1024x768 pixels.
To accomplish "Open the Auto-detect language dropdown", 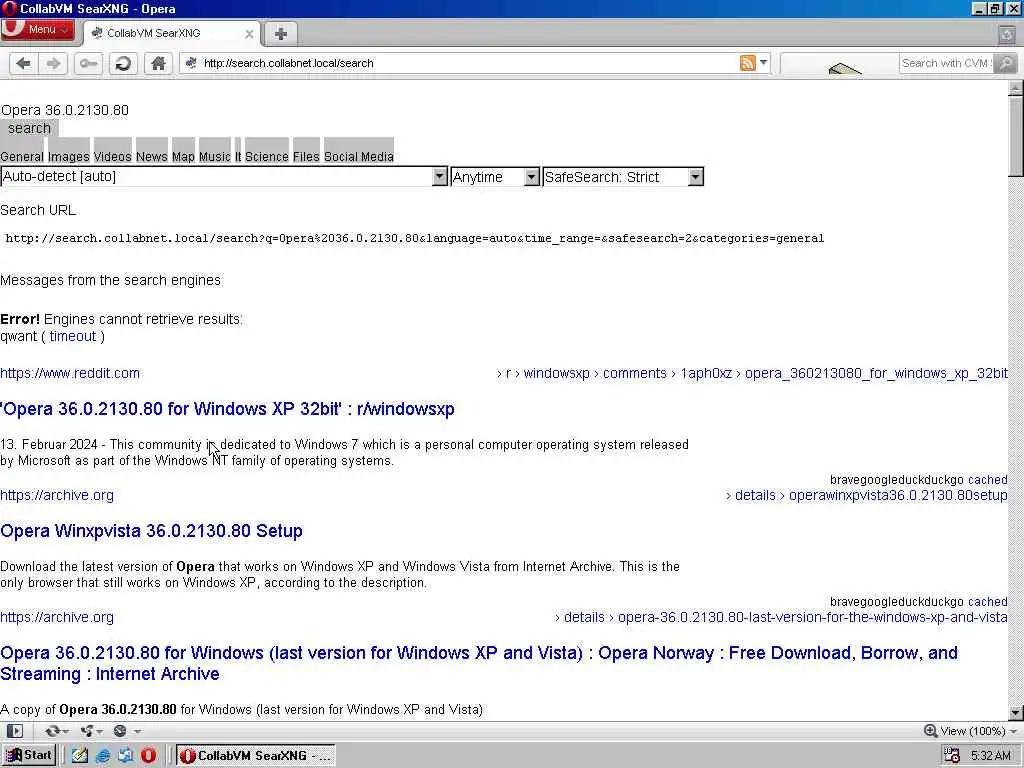I will point(224,176).
